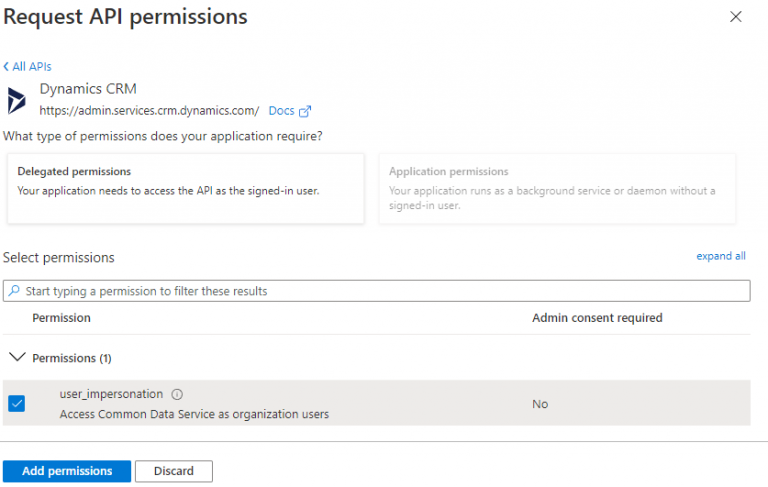Collapse the Permissions (1) group chevron
The width and height of the screenshot is (768, 487).
pyautogui.click(x=16, y=357)
